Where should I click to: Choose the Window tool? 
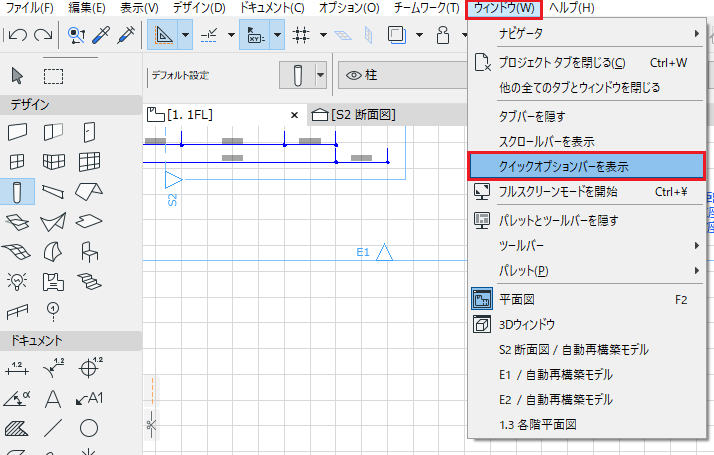(x=17, y=162)
